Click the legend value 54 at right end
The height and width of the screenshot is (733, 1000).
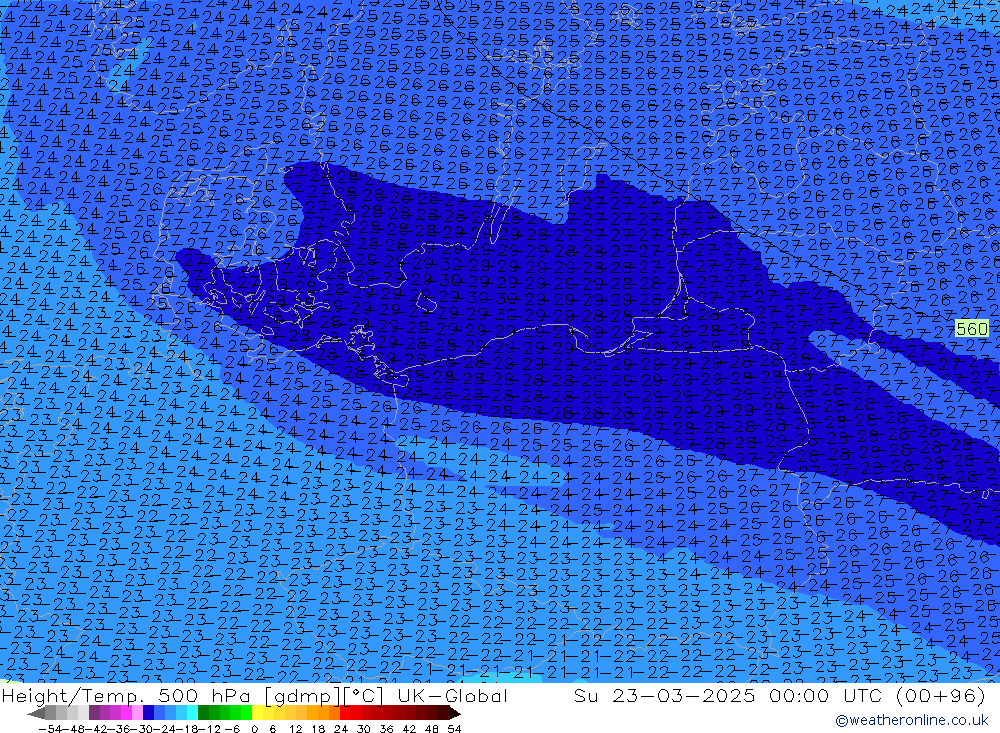454,729
